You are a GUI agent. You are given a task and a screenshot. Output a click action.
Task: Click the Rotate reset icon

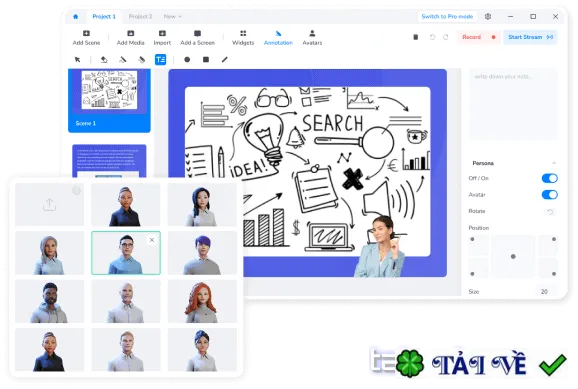coord(550,212)
